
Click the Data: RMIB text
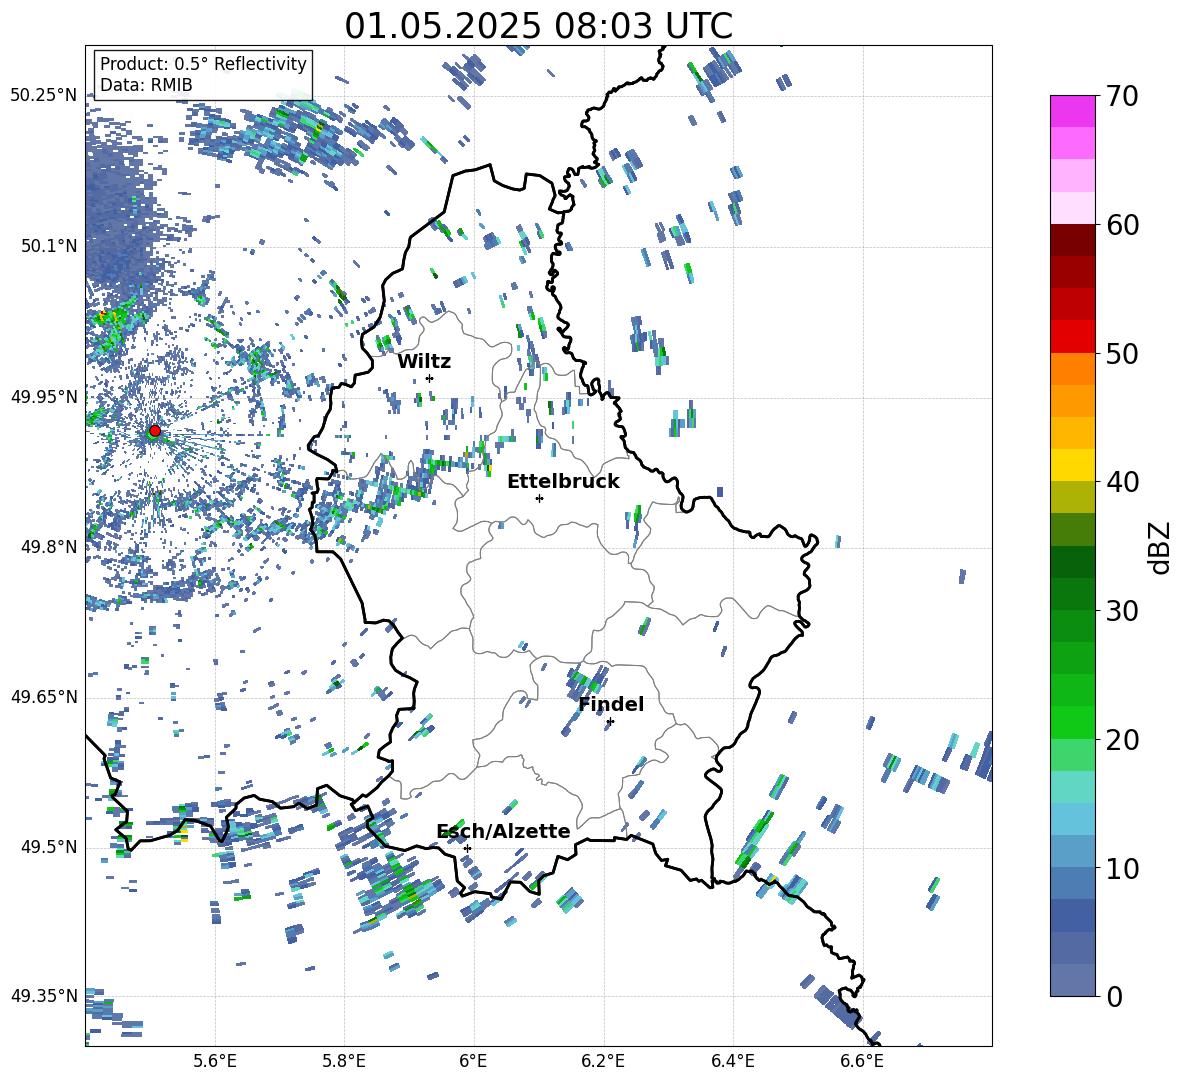click(146, 85)
